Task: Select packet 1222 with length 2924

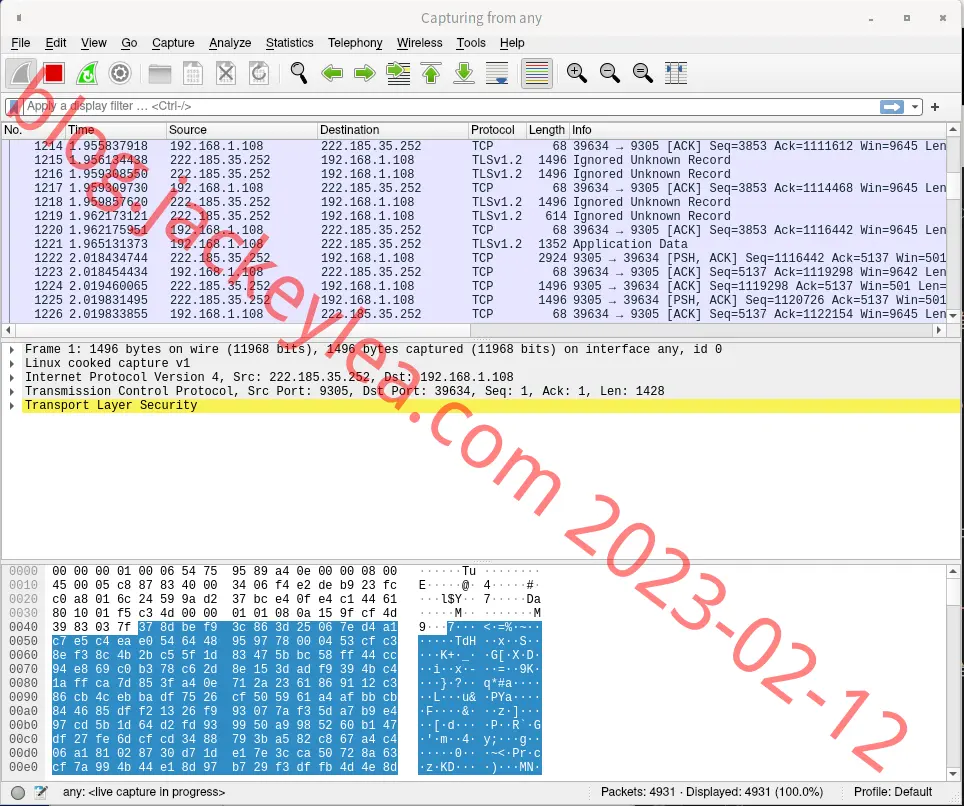Action: 473,258
